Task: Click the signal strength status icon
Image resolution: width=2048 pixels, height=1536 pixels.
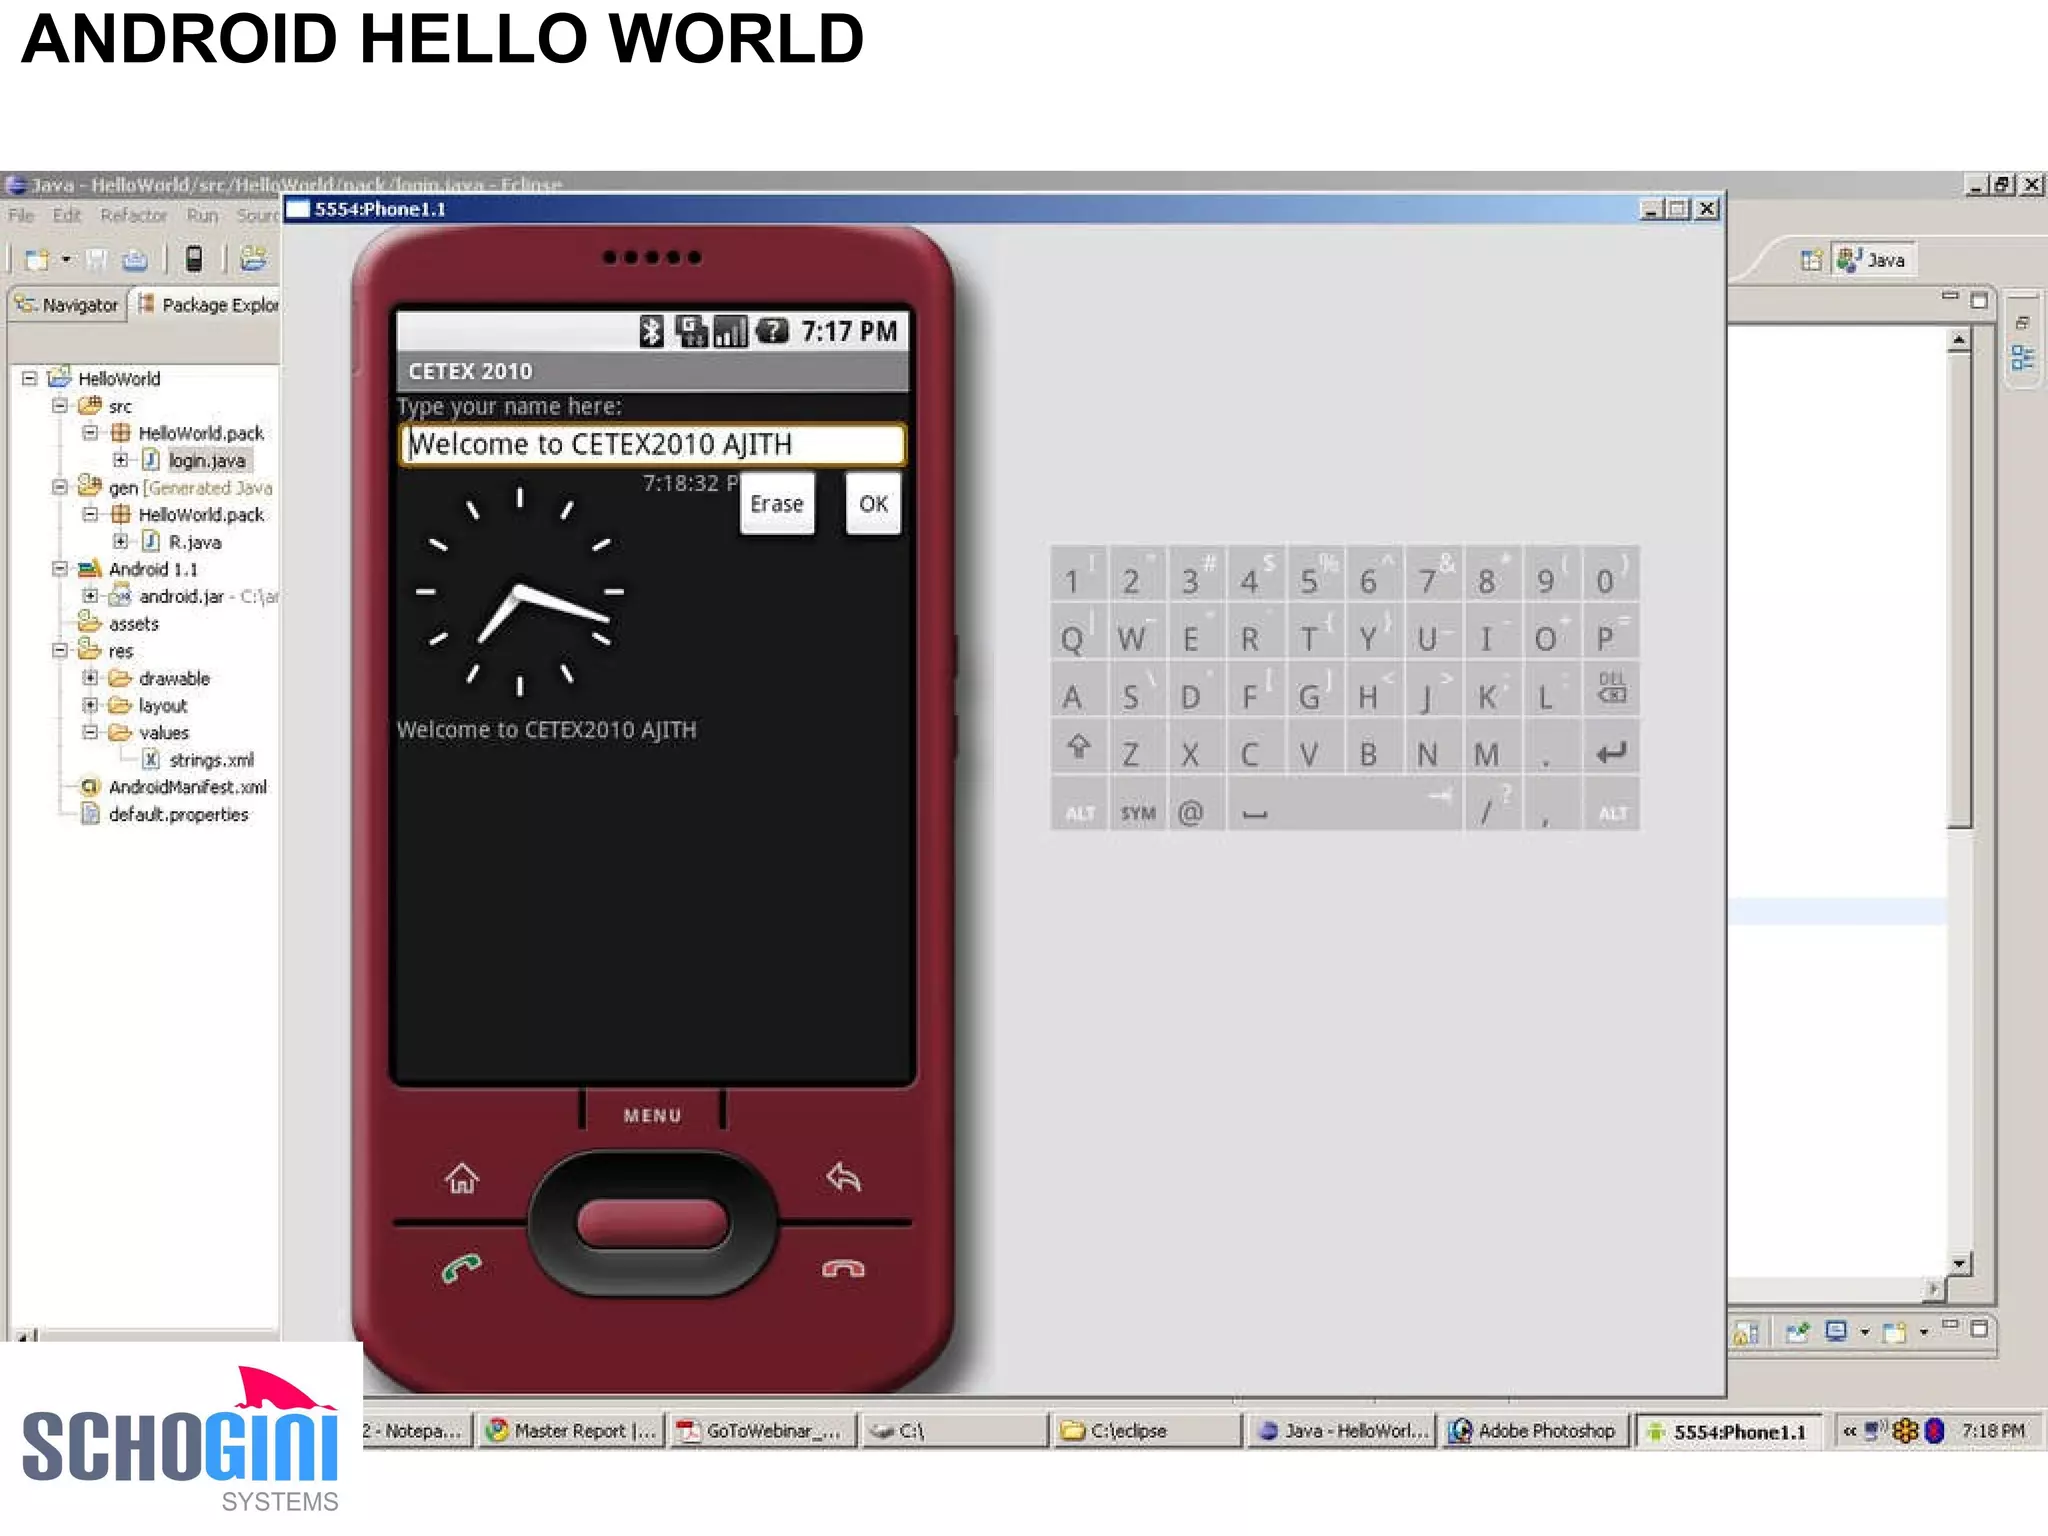Action: click(730, 331)
